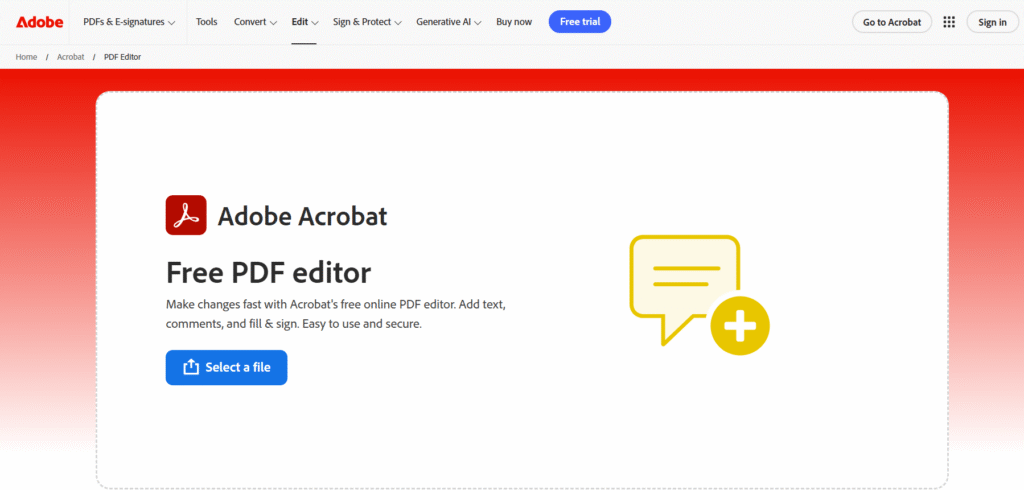Expand the Generative AI menu

click(448, 22)
